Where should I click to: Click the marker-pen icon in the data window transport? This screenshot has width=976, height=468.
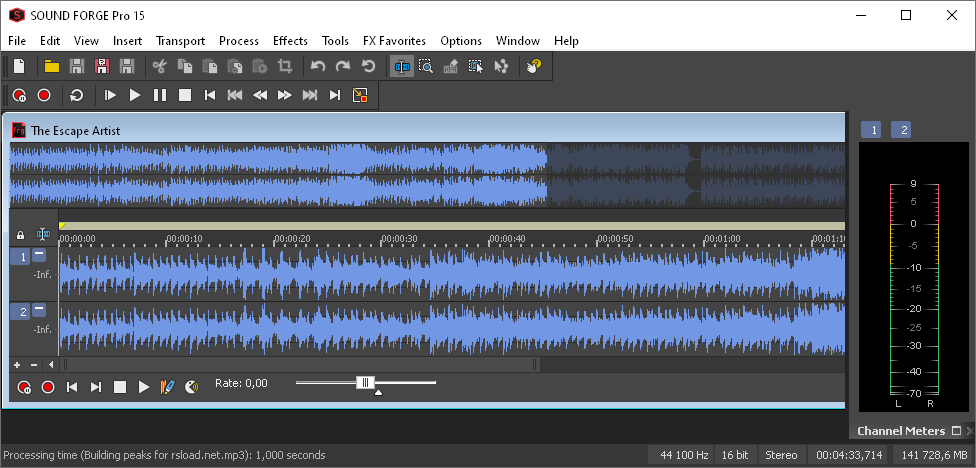coord(167,387)
